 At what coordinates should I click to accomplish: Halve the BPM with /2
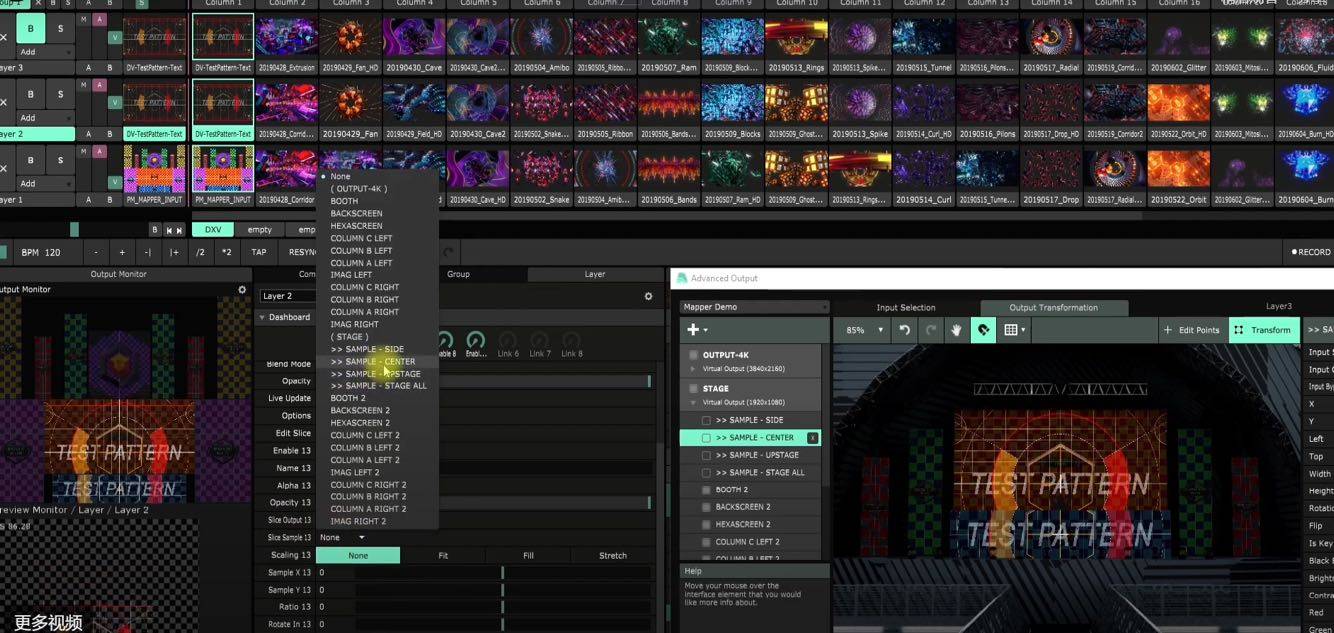(x=200, y=253)
